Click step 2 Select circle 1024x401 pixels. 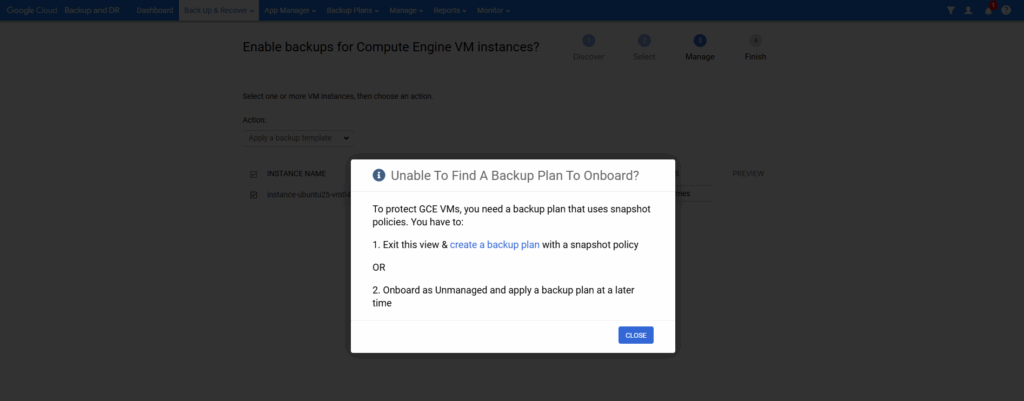click(644, 40)
